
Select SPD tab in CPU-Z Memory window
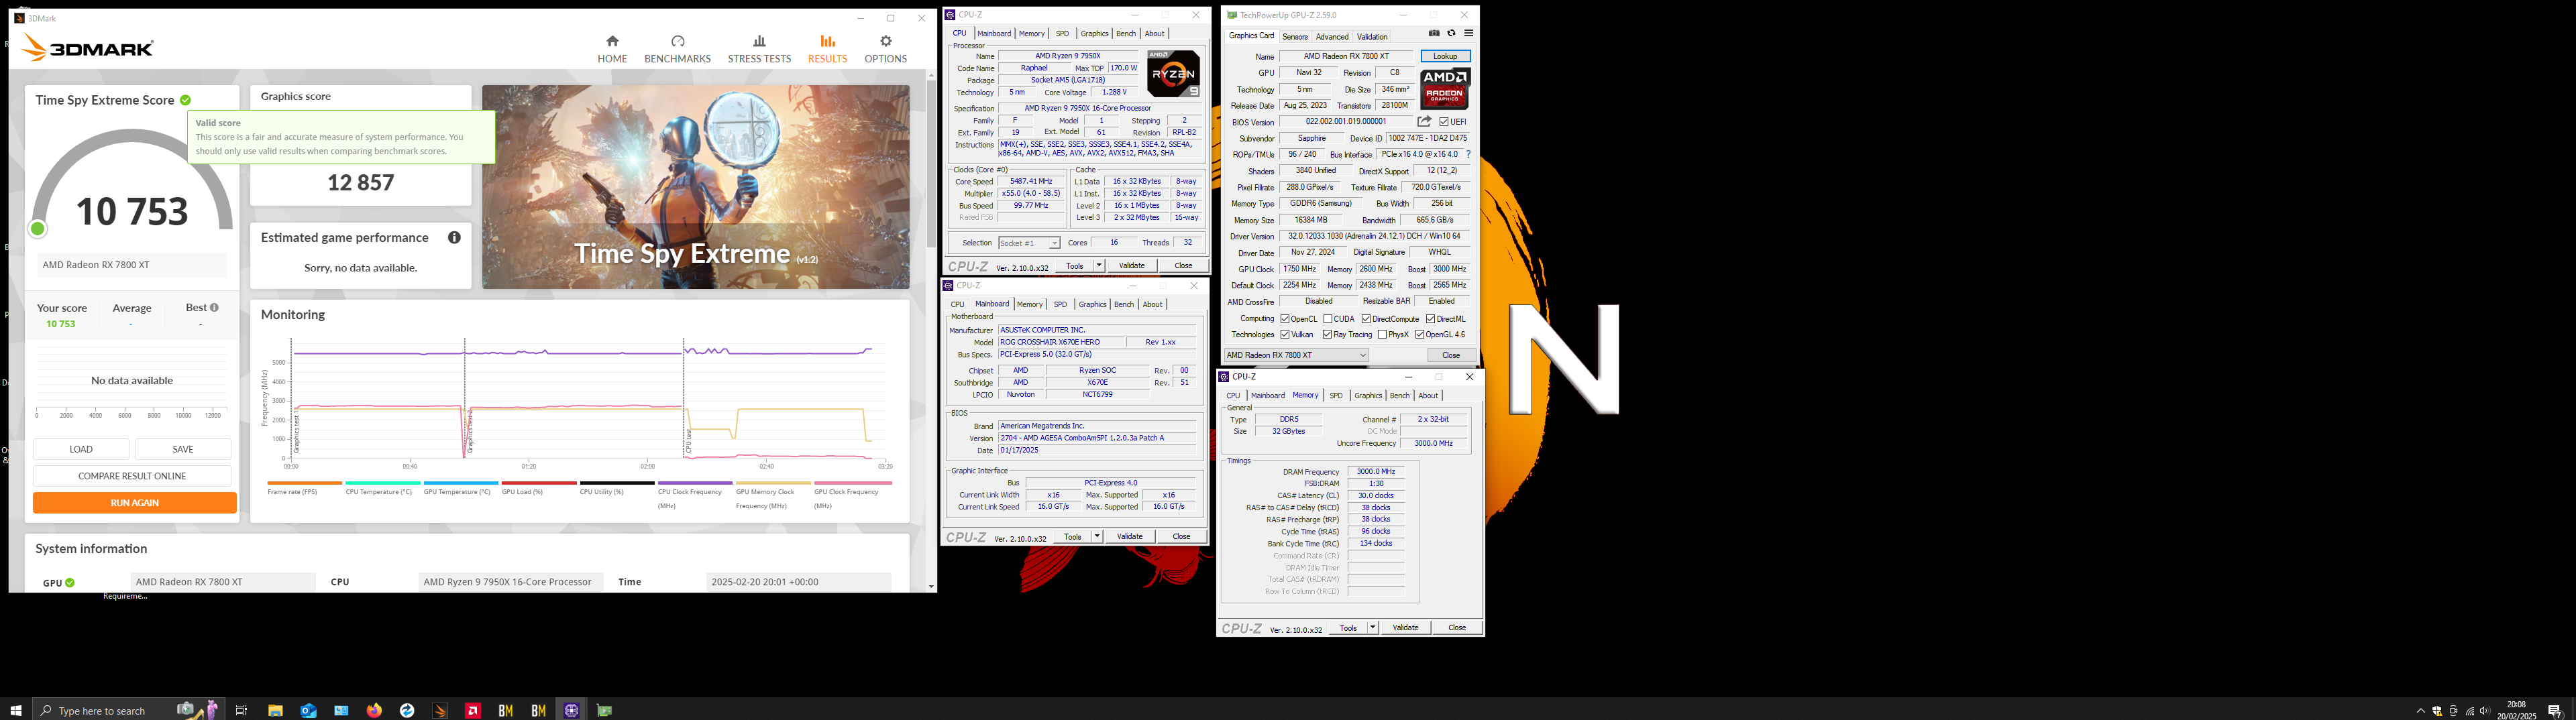1336,395
